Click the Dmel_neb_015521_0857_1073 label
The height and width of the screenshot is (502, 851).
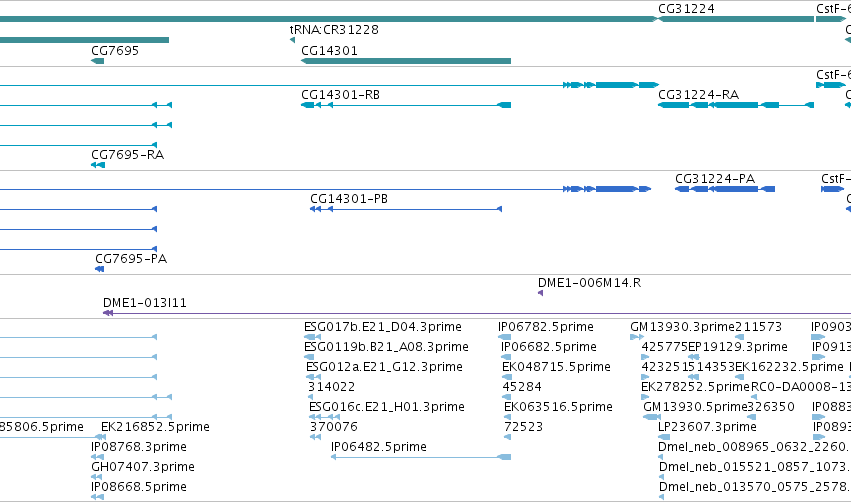(755, 467)
